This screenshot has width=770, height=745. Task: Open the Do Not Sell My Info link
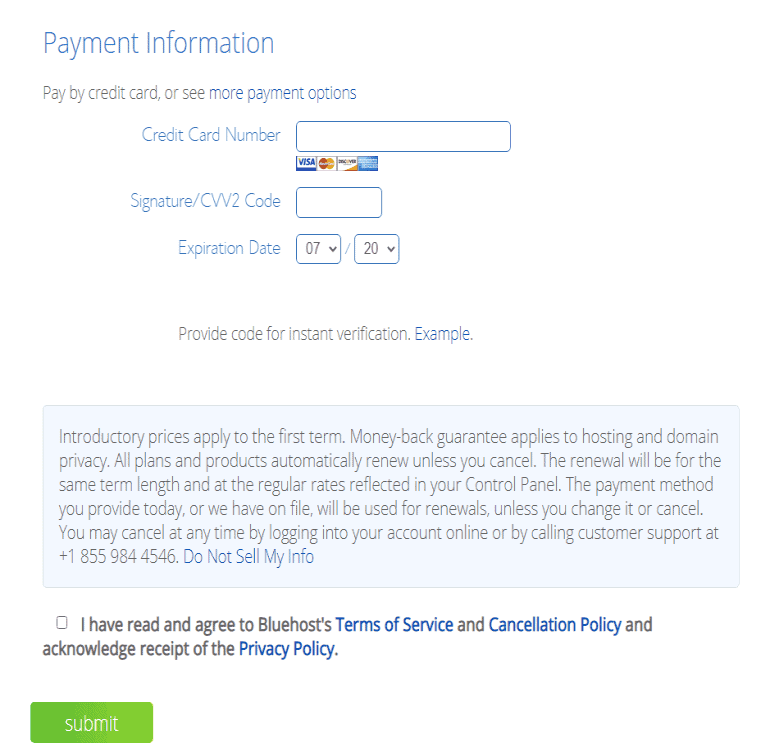248,556
